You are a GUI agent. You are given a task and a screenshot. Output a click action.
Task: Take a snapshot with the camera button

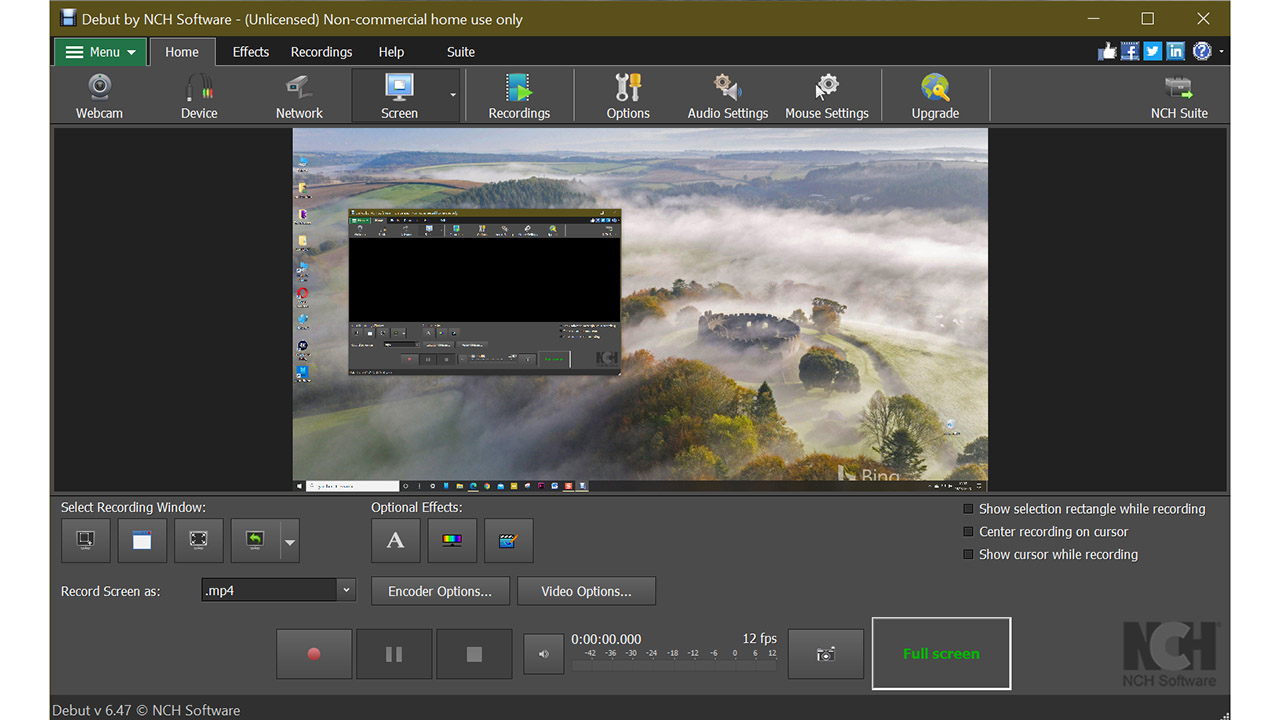[826, 654]
